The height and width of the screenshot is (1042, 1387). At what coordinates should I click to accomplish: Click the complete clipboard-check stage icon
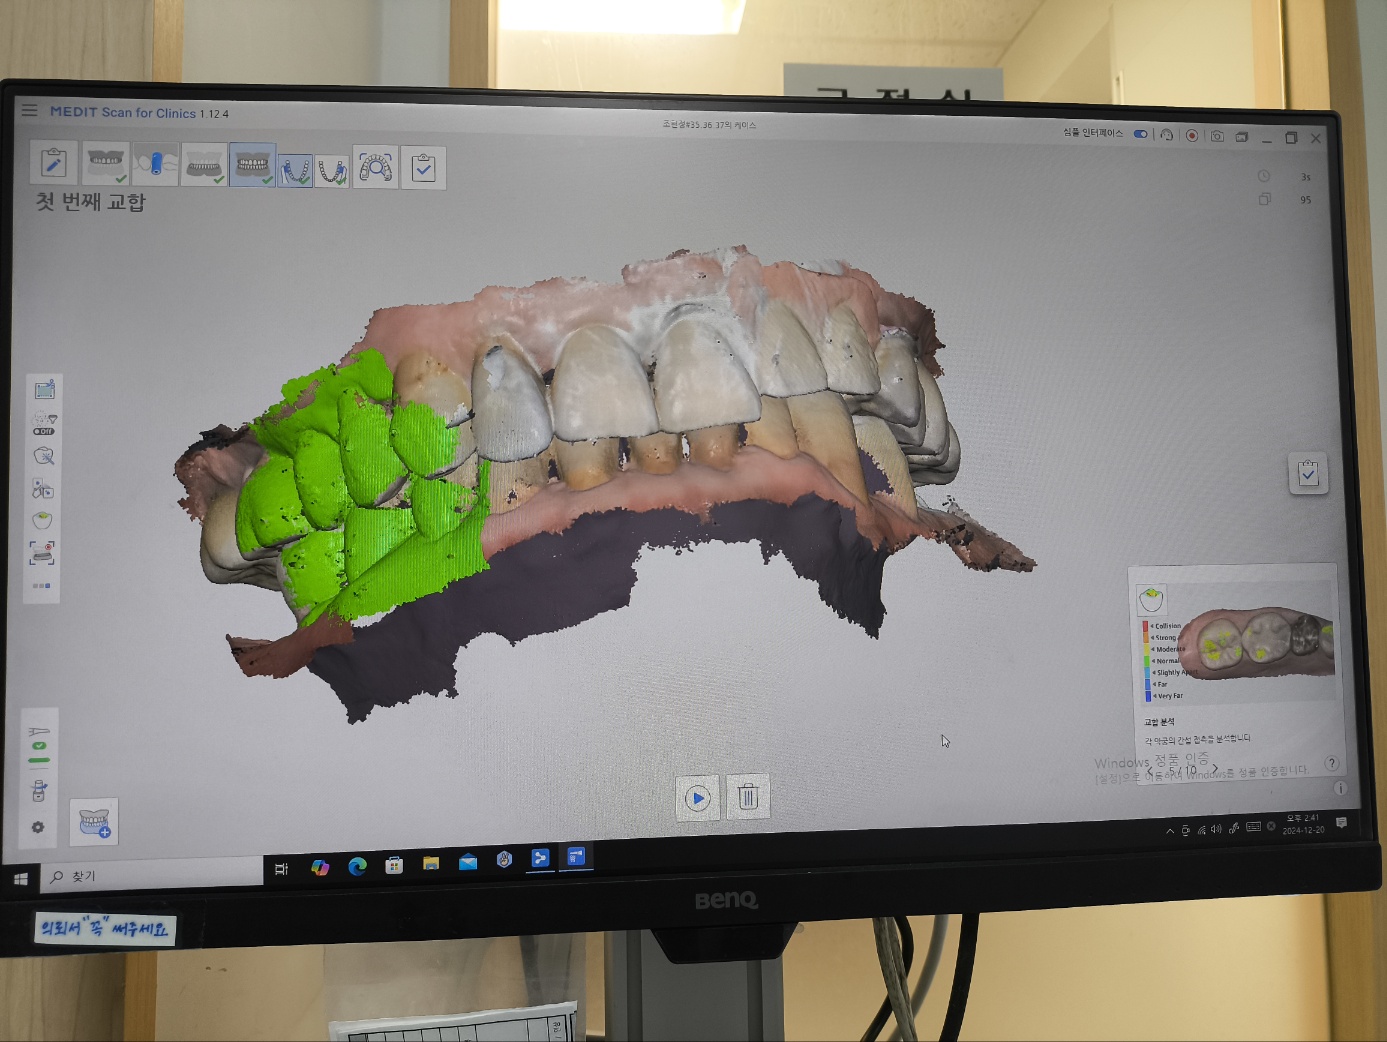click(x=423, y=169)
